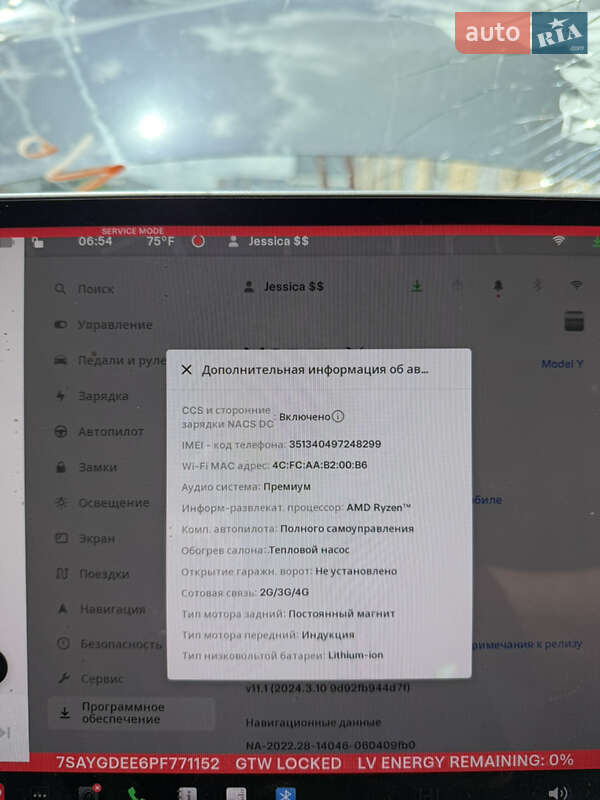Screen dimensions: 600x800
Task: Open the Управление menu
Action: (x=104, y=324)
